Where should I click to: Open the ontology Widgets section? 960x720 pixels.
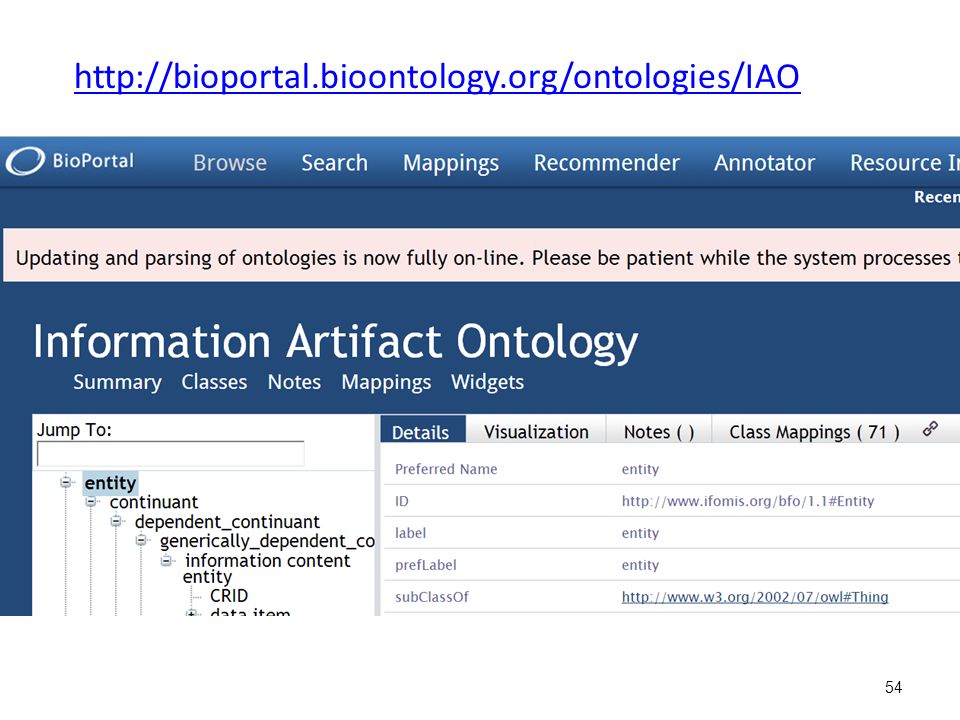487,382
